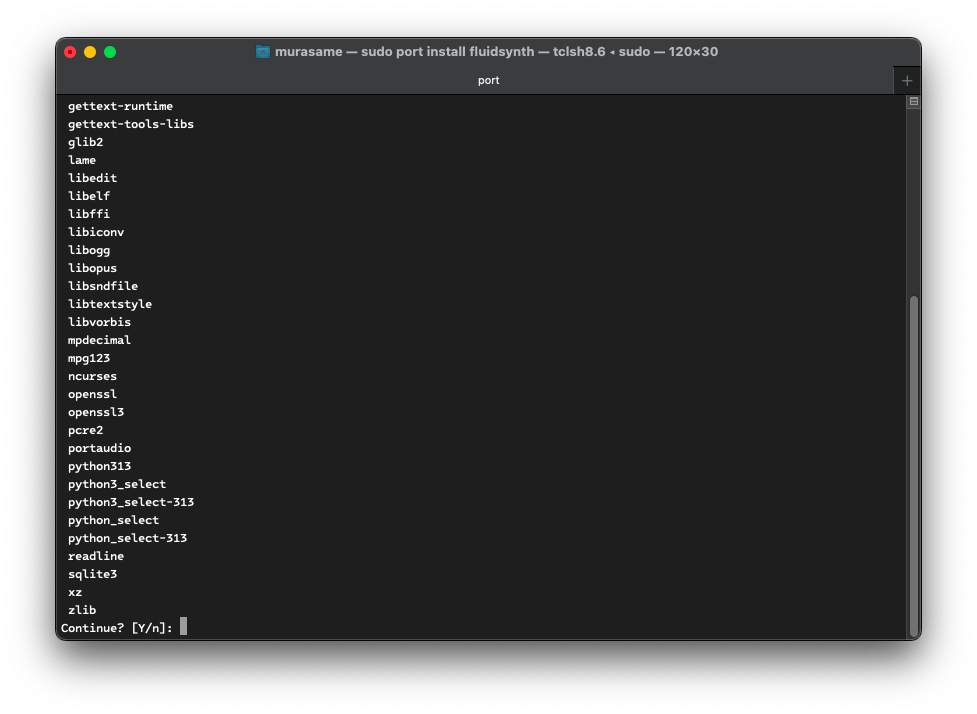Maximize the window using green button
The width and height of the screenshot is (977, 714).
(110, 52)
